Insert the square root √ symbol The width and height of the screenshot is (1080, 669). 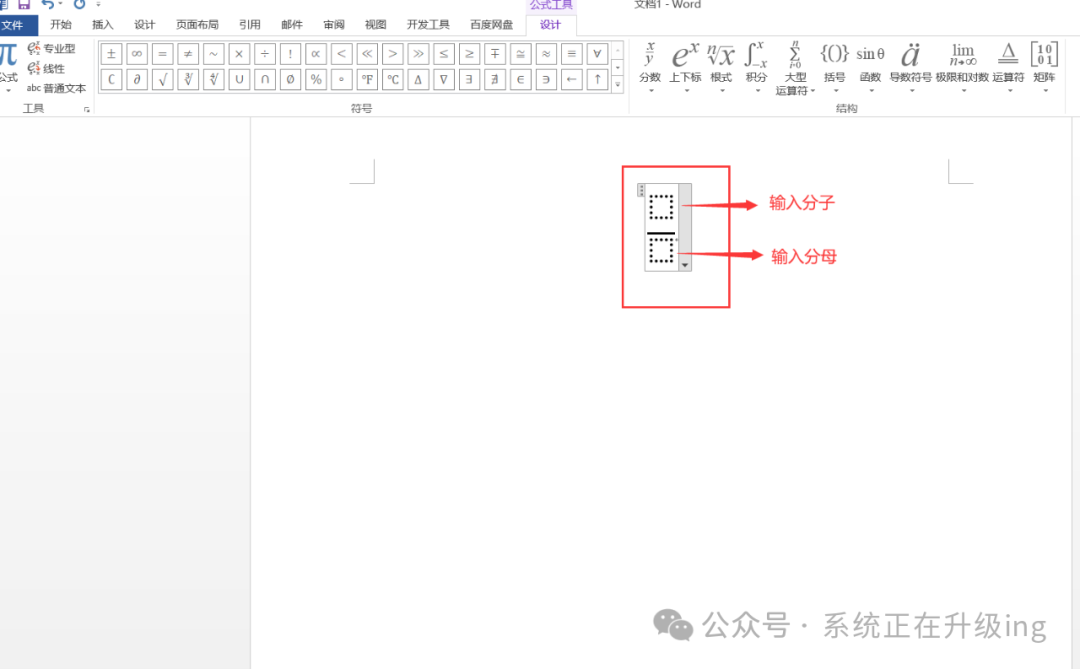click(x=163, y=79)
